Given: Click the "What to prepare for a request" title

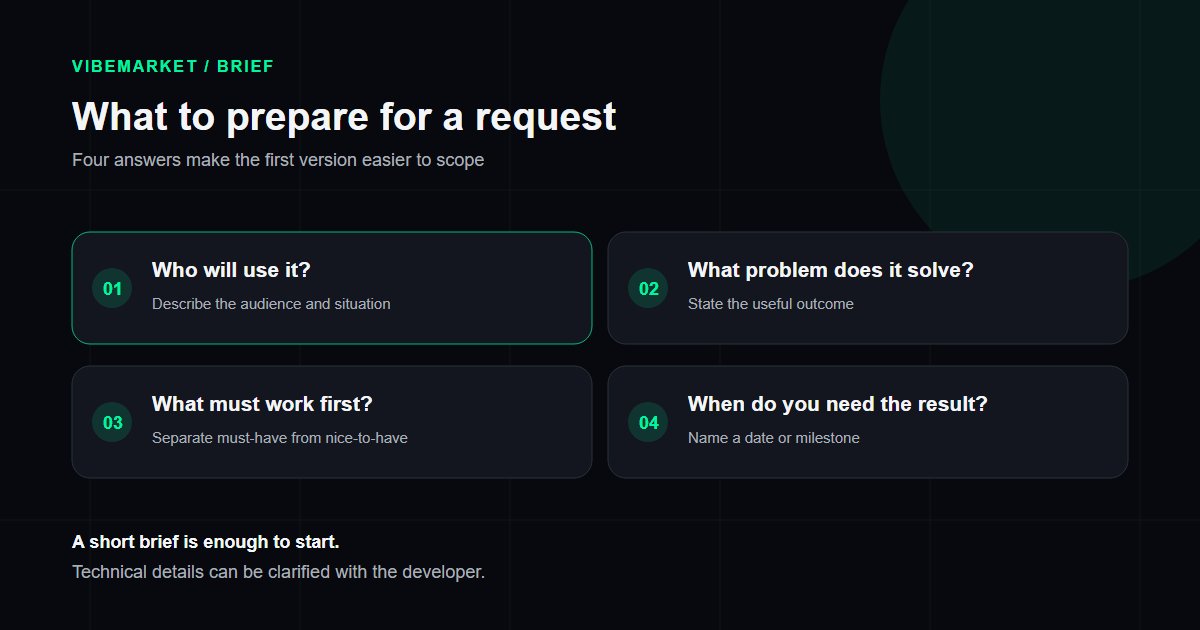Looking at the screenshot, I should click(x=344, y=117).
